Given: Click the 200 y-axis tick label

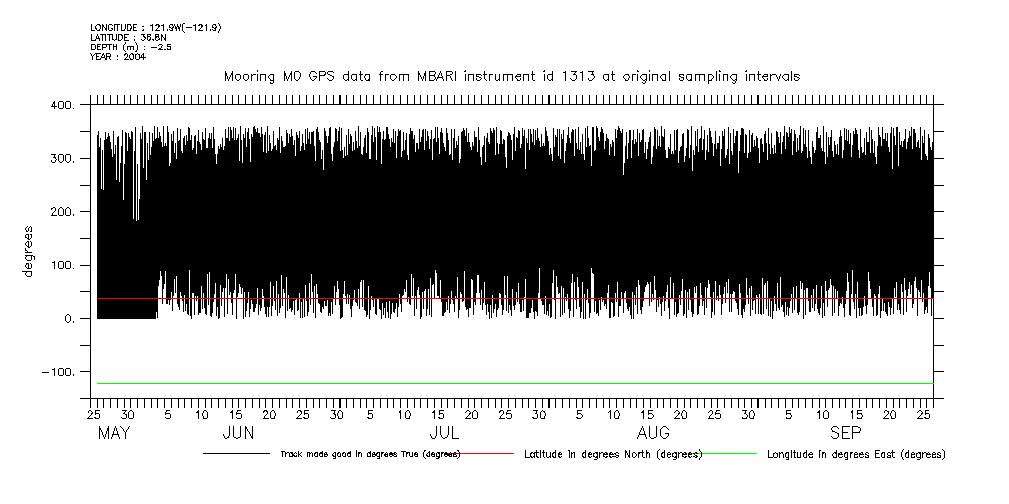Looking at the screenshot, I should pyautogui.click(x=61, y=212).
